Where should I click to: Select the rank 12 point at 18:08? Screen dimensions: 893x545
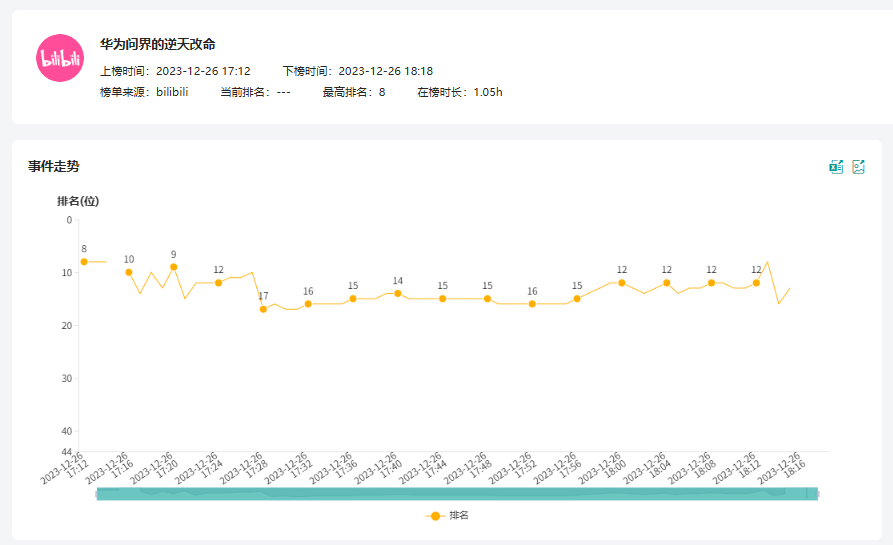coord(711,283)
